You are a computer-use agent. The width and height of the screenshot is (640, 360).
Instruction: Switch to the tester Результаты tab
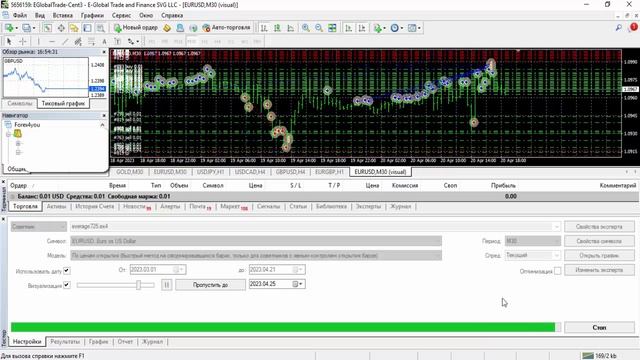click(65, 342)
